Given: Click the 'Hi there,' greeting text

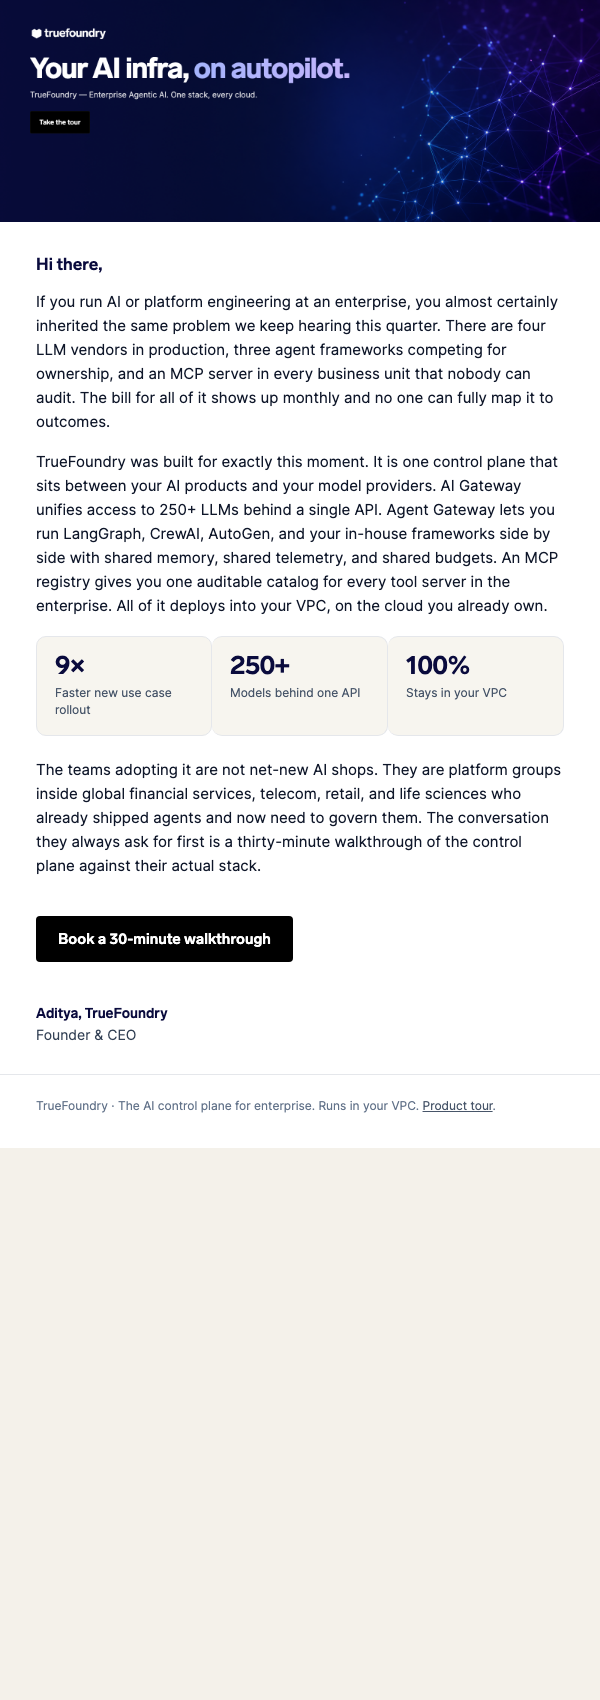Looking at the screenshot, I should 69,264.
